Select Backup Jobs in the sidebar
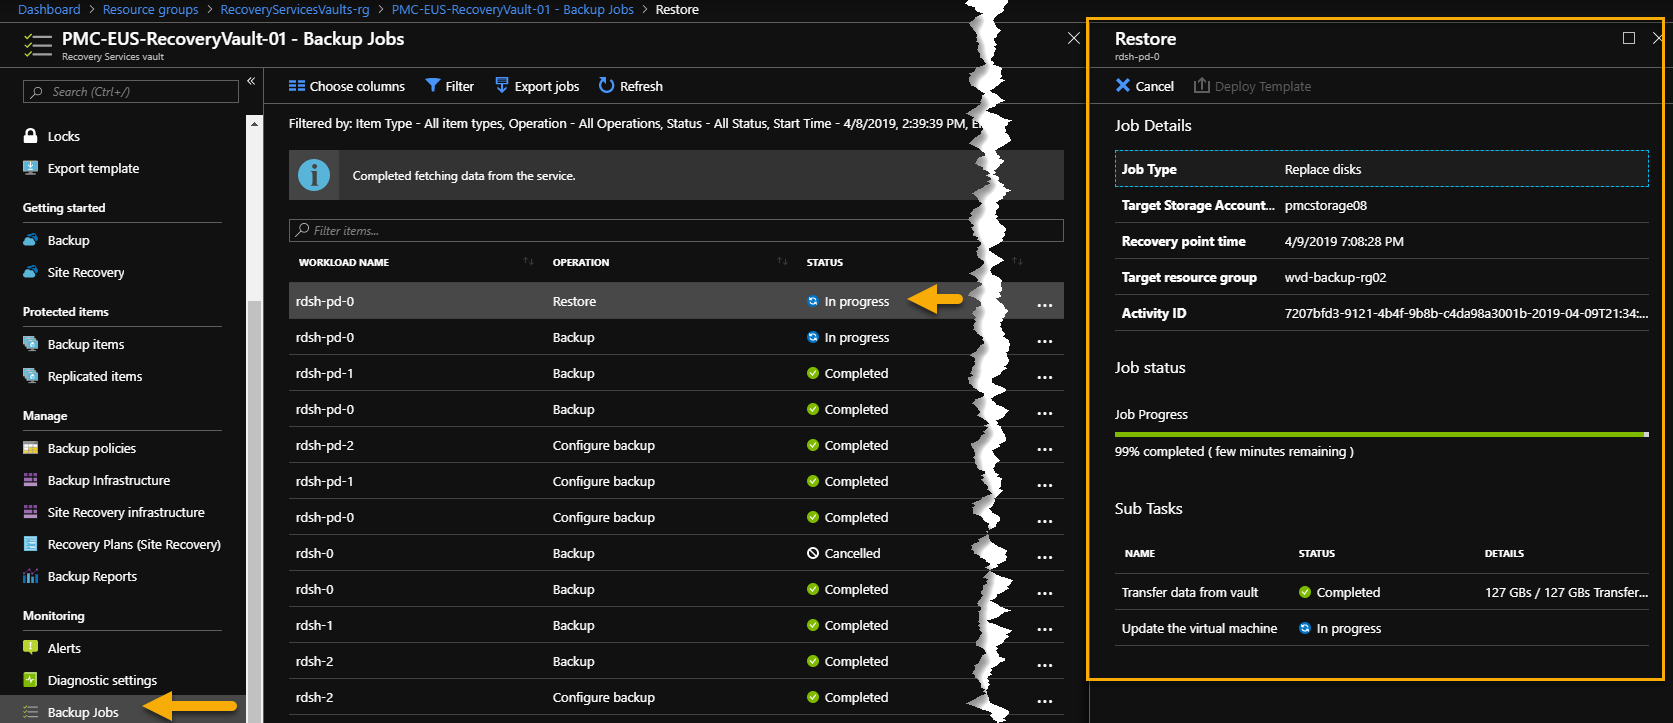 point(83,712)
